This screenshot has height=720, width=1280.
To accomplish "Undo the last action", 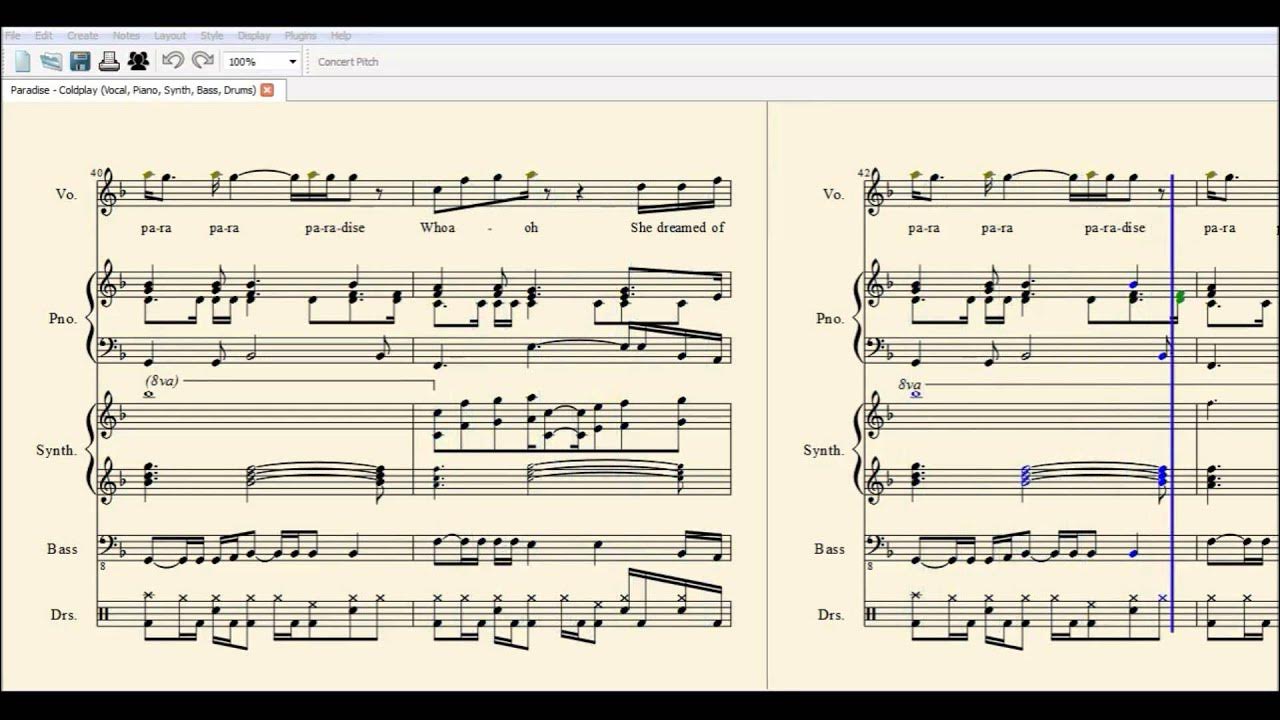I will click(x=172, y=61).
